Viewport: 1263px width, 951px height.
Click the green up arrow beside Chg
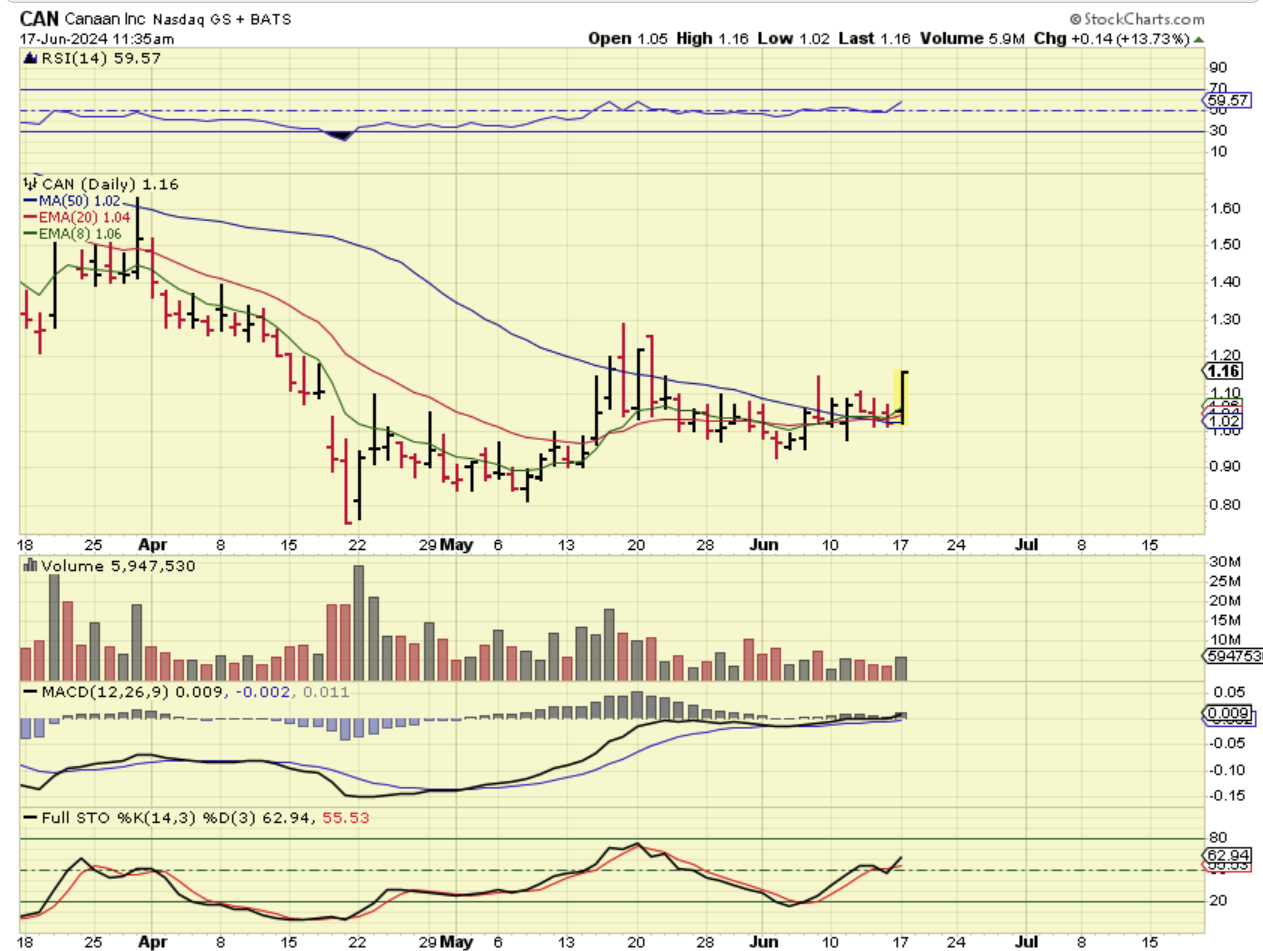[1199, 39]
